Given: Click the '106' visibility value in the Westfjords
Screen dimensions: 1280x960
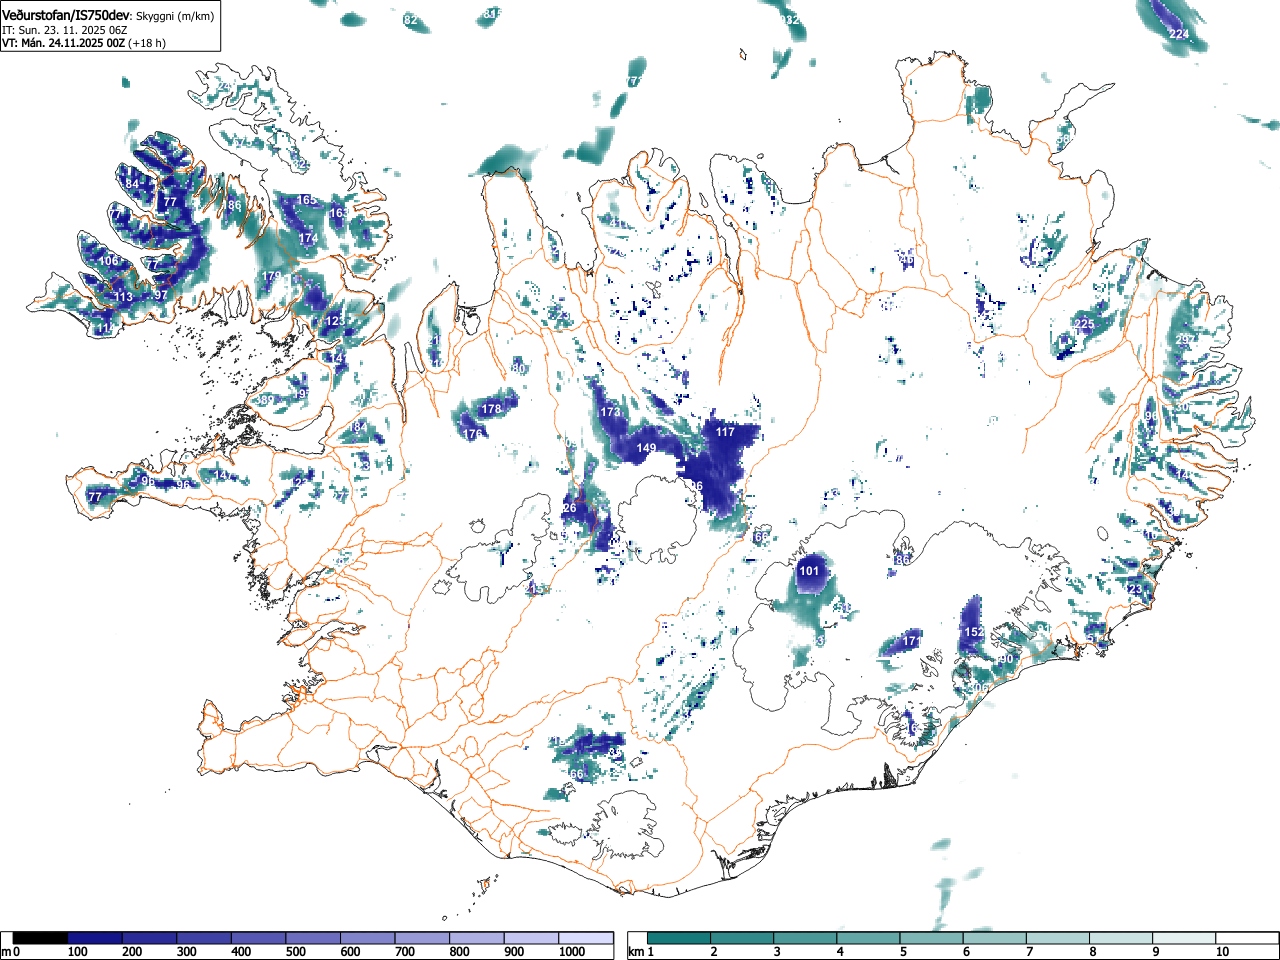Looking at the screenshot, I should 109,261.
